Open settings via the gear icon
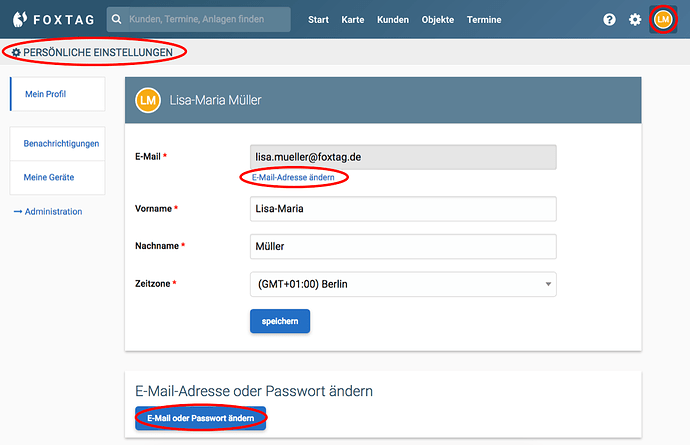 click(x=635, y=20)
